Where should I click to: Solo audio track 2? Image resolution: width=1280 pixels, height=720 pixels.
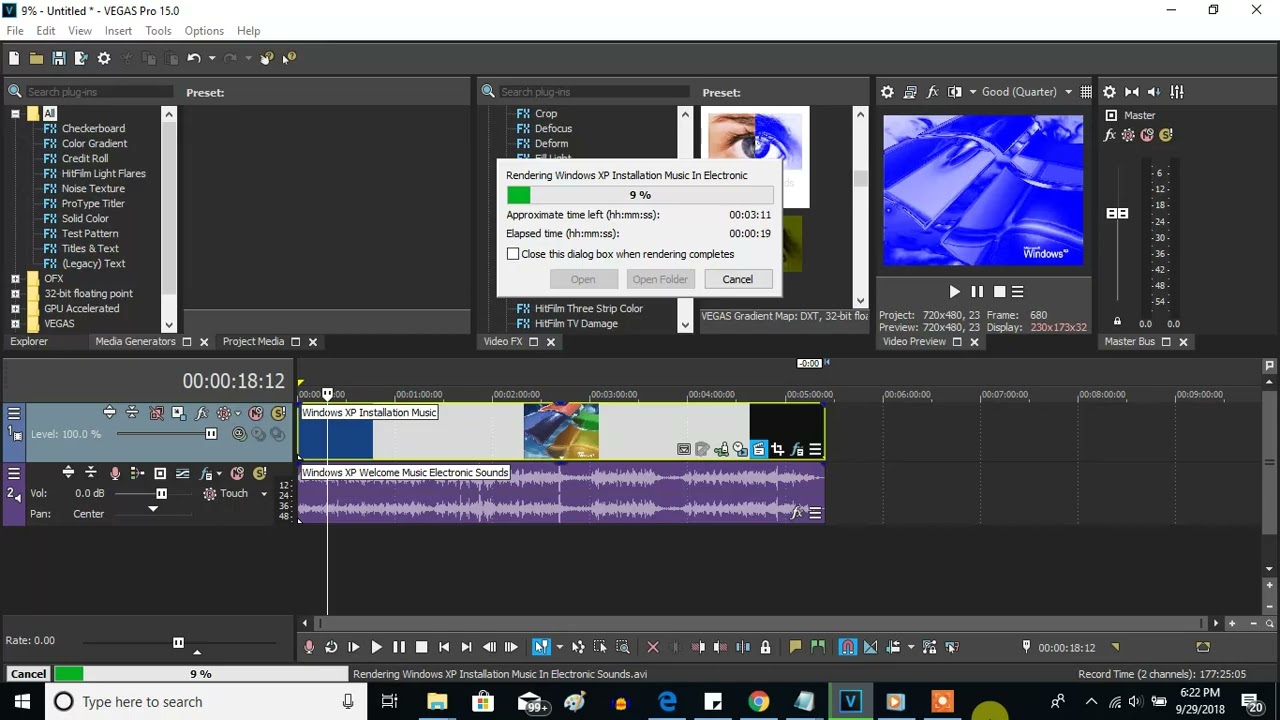[x=259, y=473]
